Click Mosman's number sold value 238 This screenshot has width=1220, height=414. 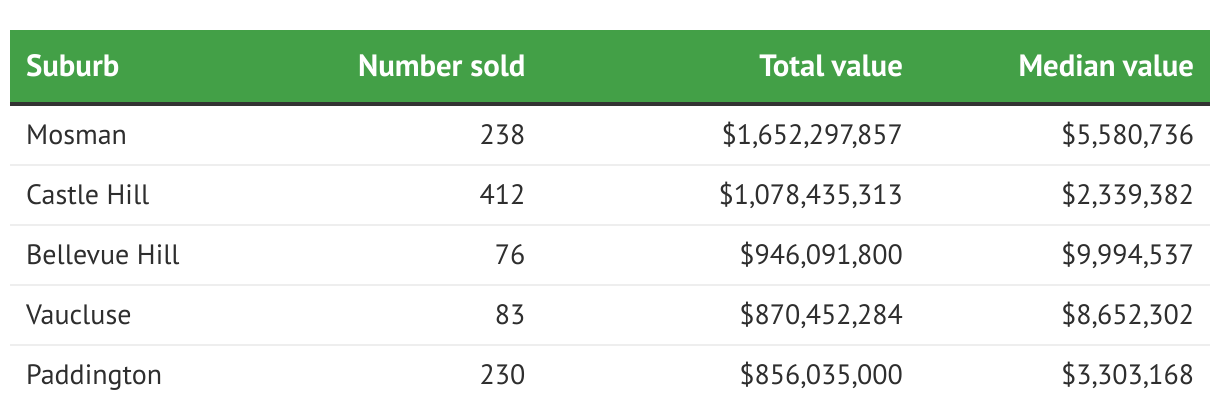point(503,135)
